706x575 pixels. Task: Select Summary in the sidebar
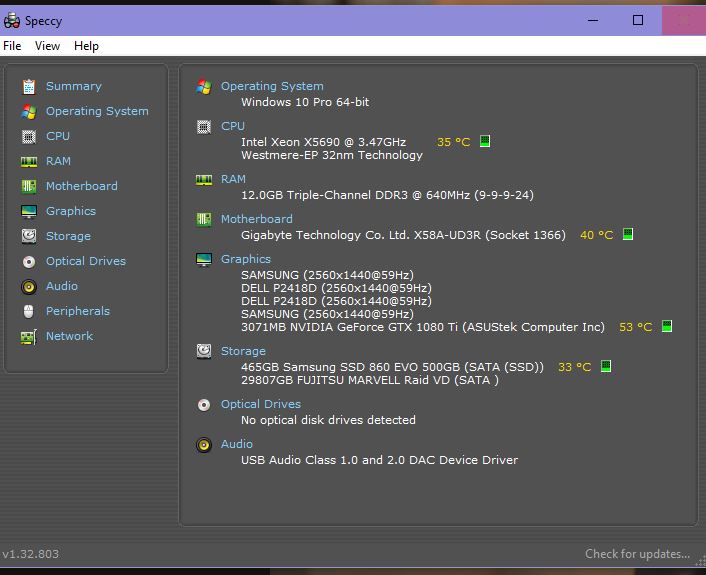74,86
